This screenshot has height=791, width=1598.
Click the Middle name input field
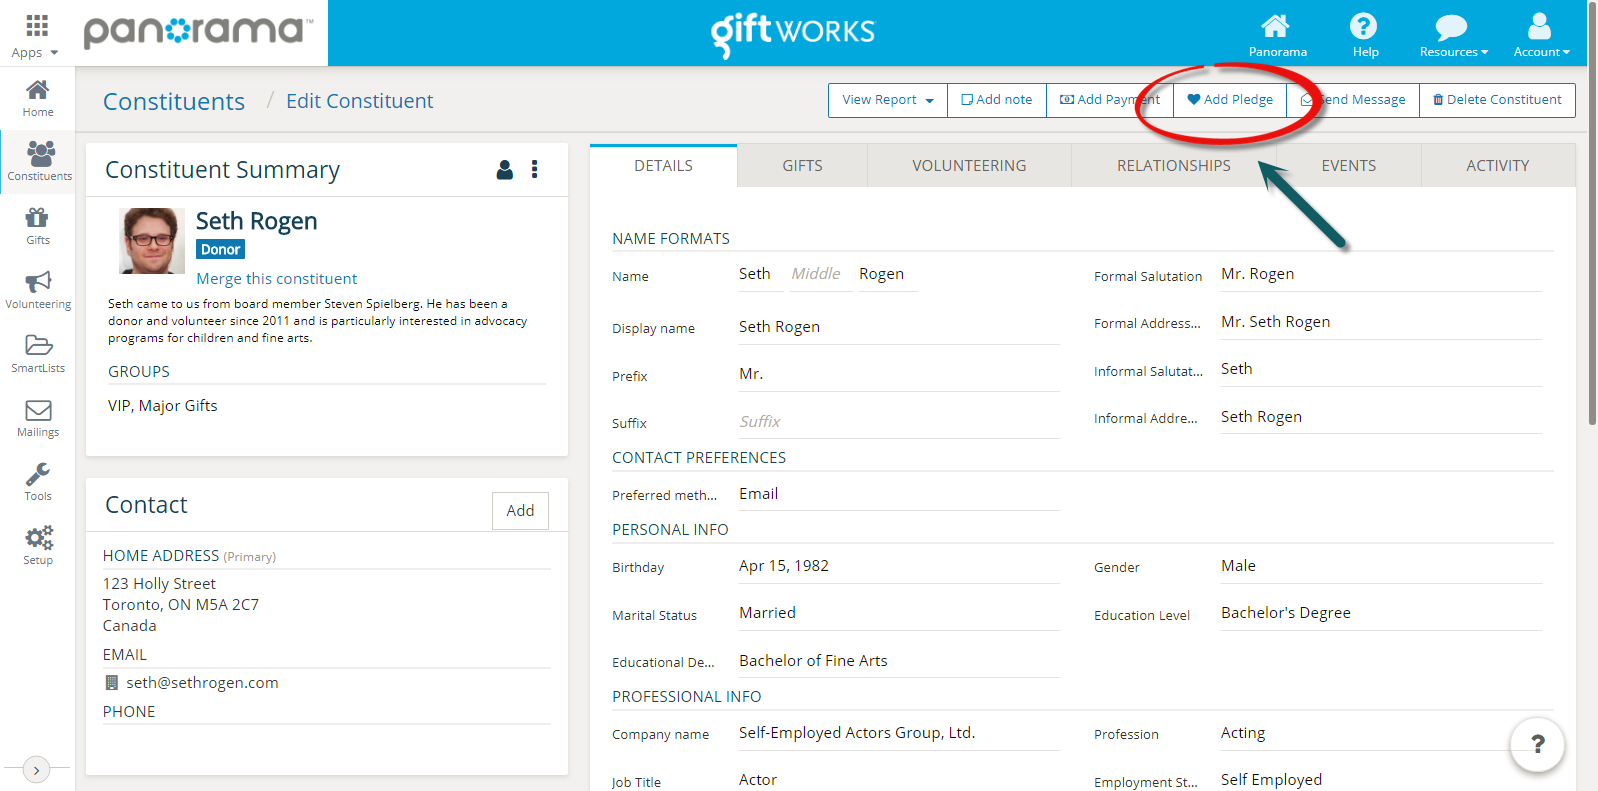tap(818, 274)
